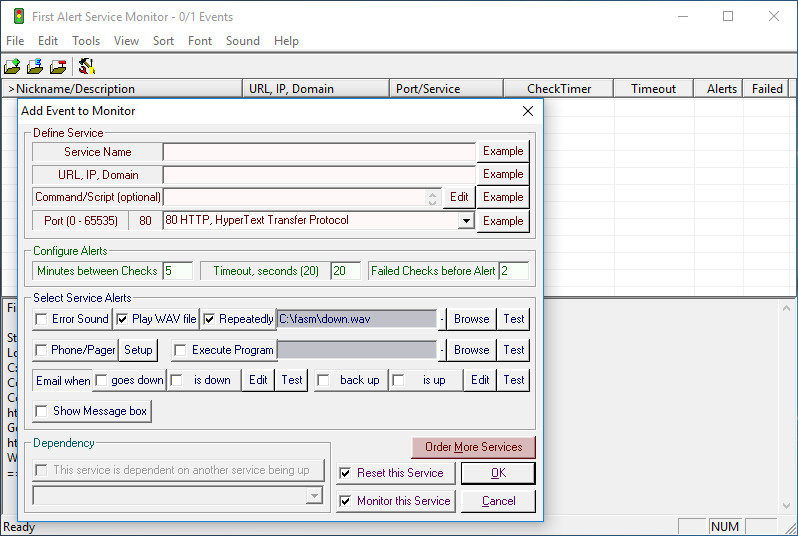The width and height of the screenshot is (798, 536).
Task: Click Order More Services button
Action: (473, 447)
